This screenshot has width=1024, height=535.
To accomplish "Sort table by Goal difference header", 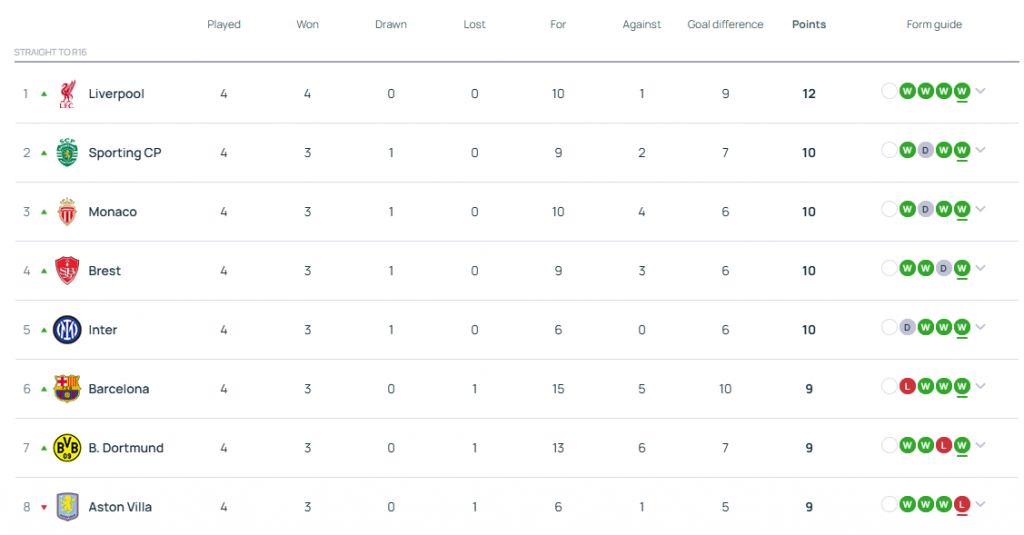I will pos(725,24).
